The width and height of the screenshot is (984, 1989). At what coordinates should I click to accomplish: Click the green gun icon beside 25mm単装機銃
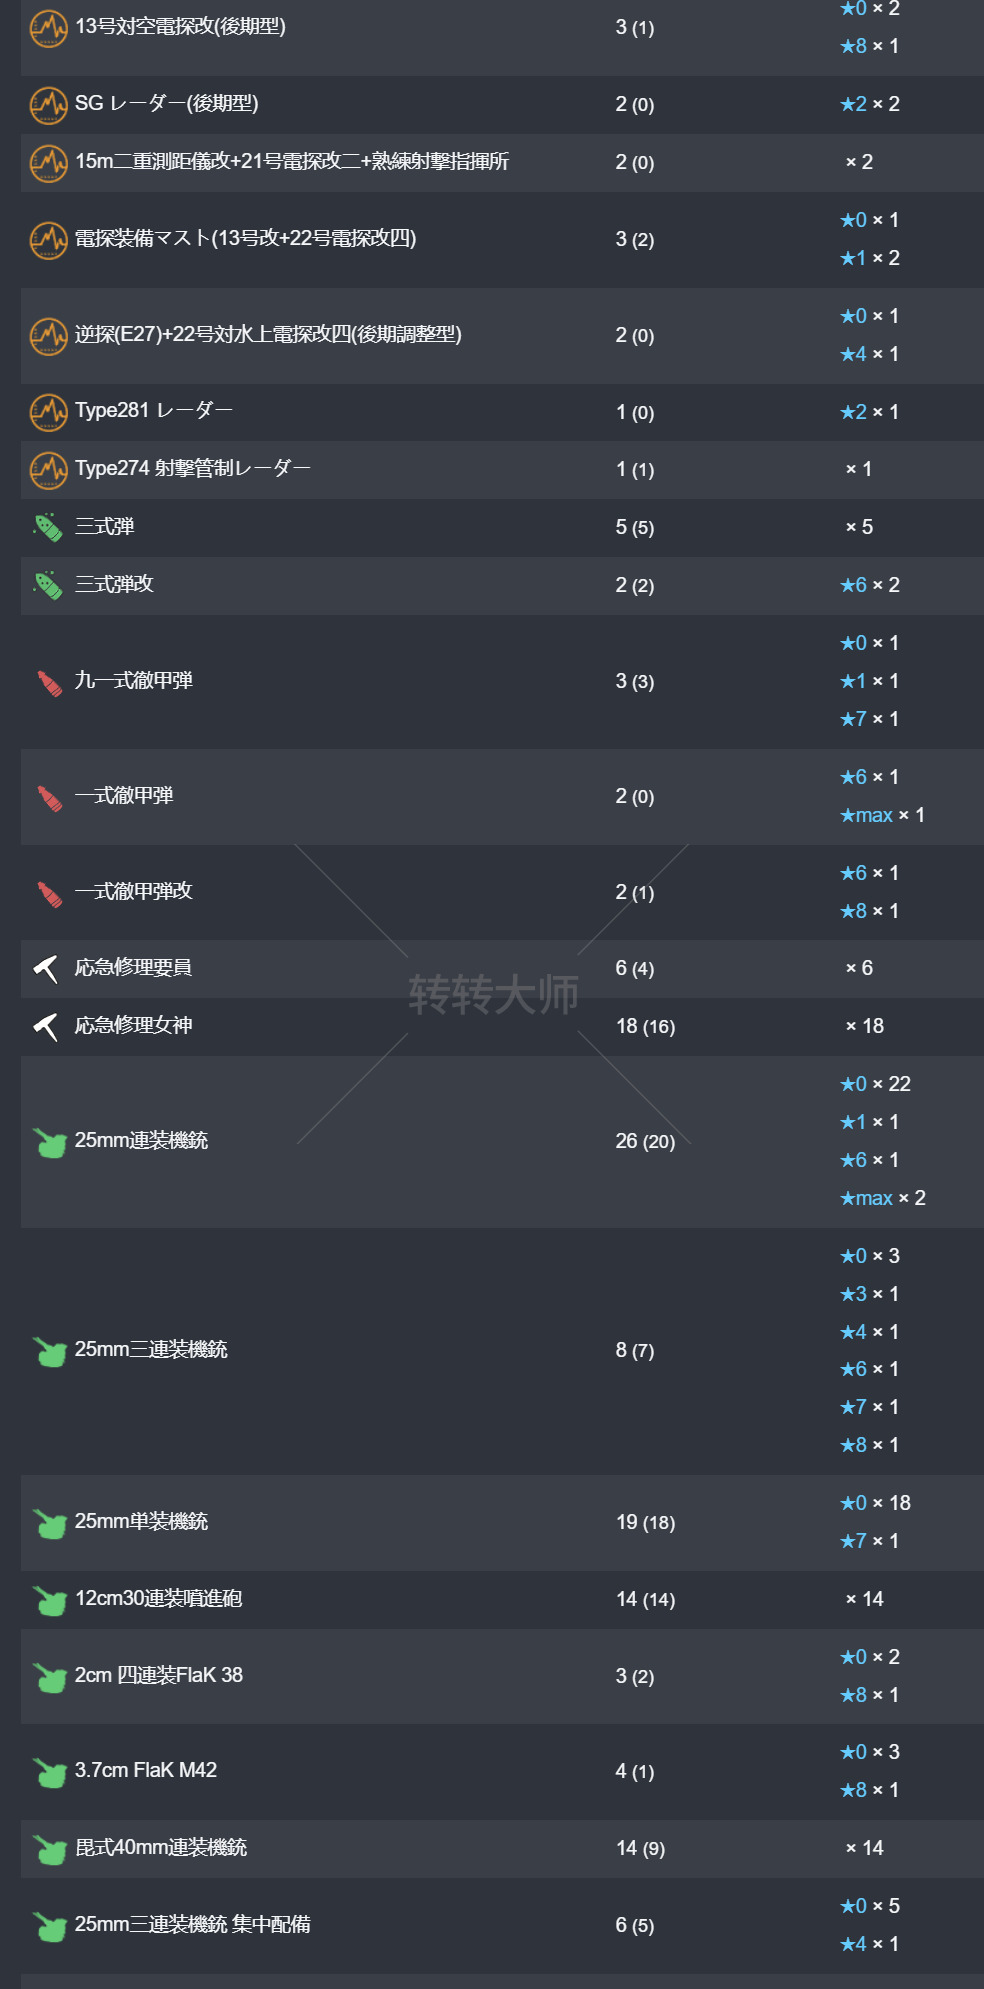[49, 1523]
